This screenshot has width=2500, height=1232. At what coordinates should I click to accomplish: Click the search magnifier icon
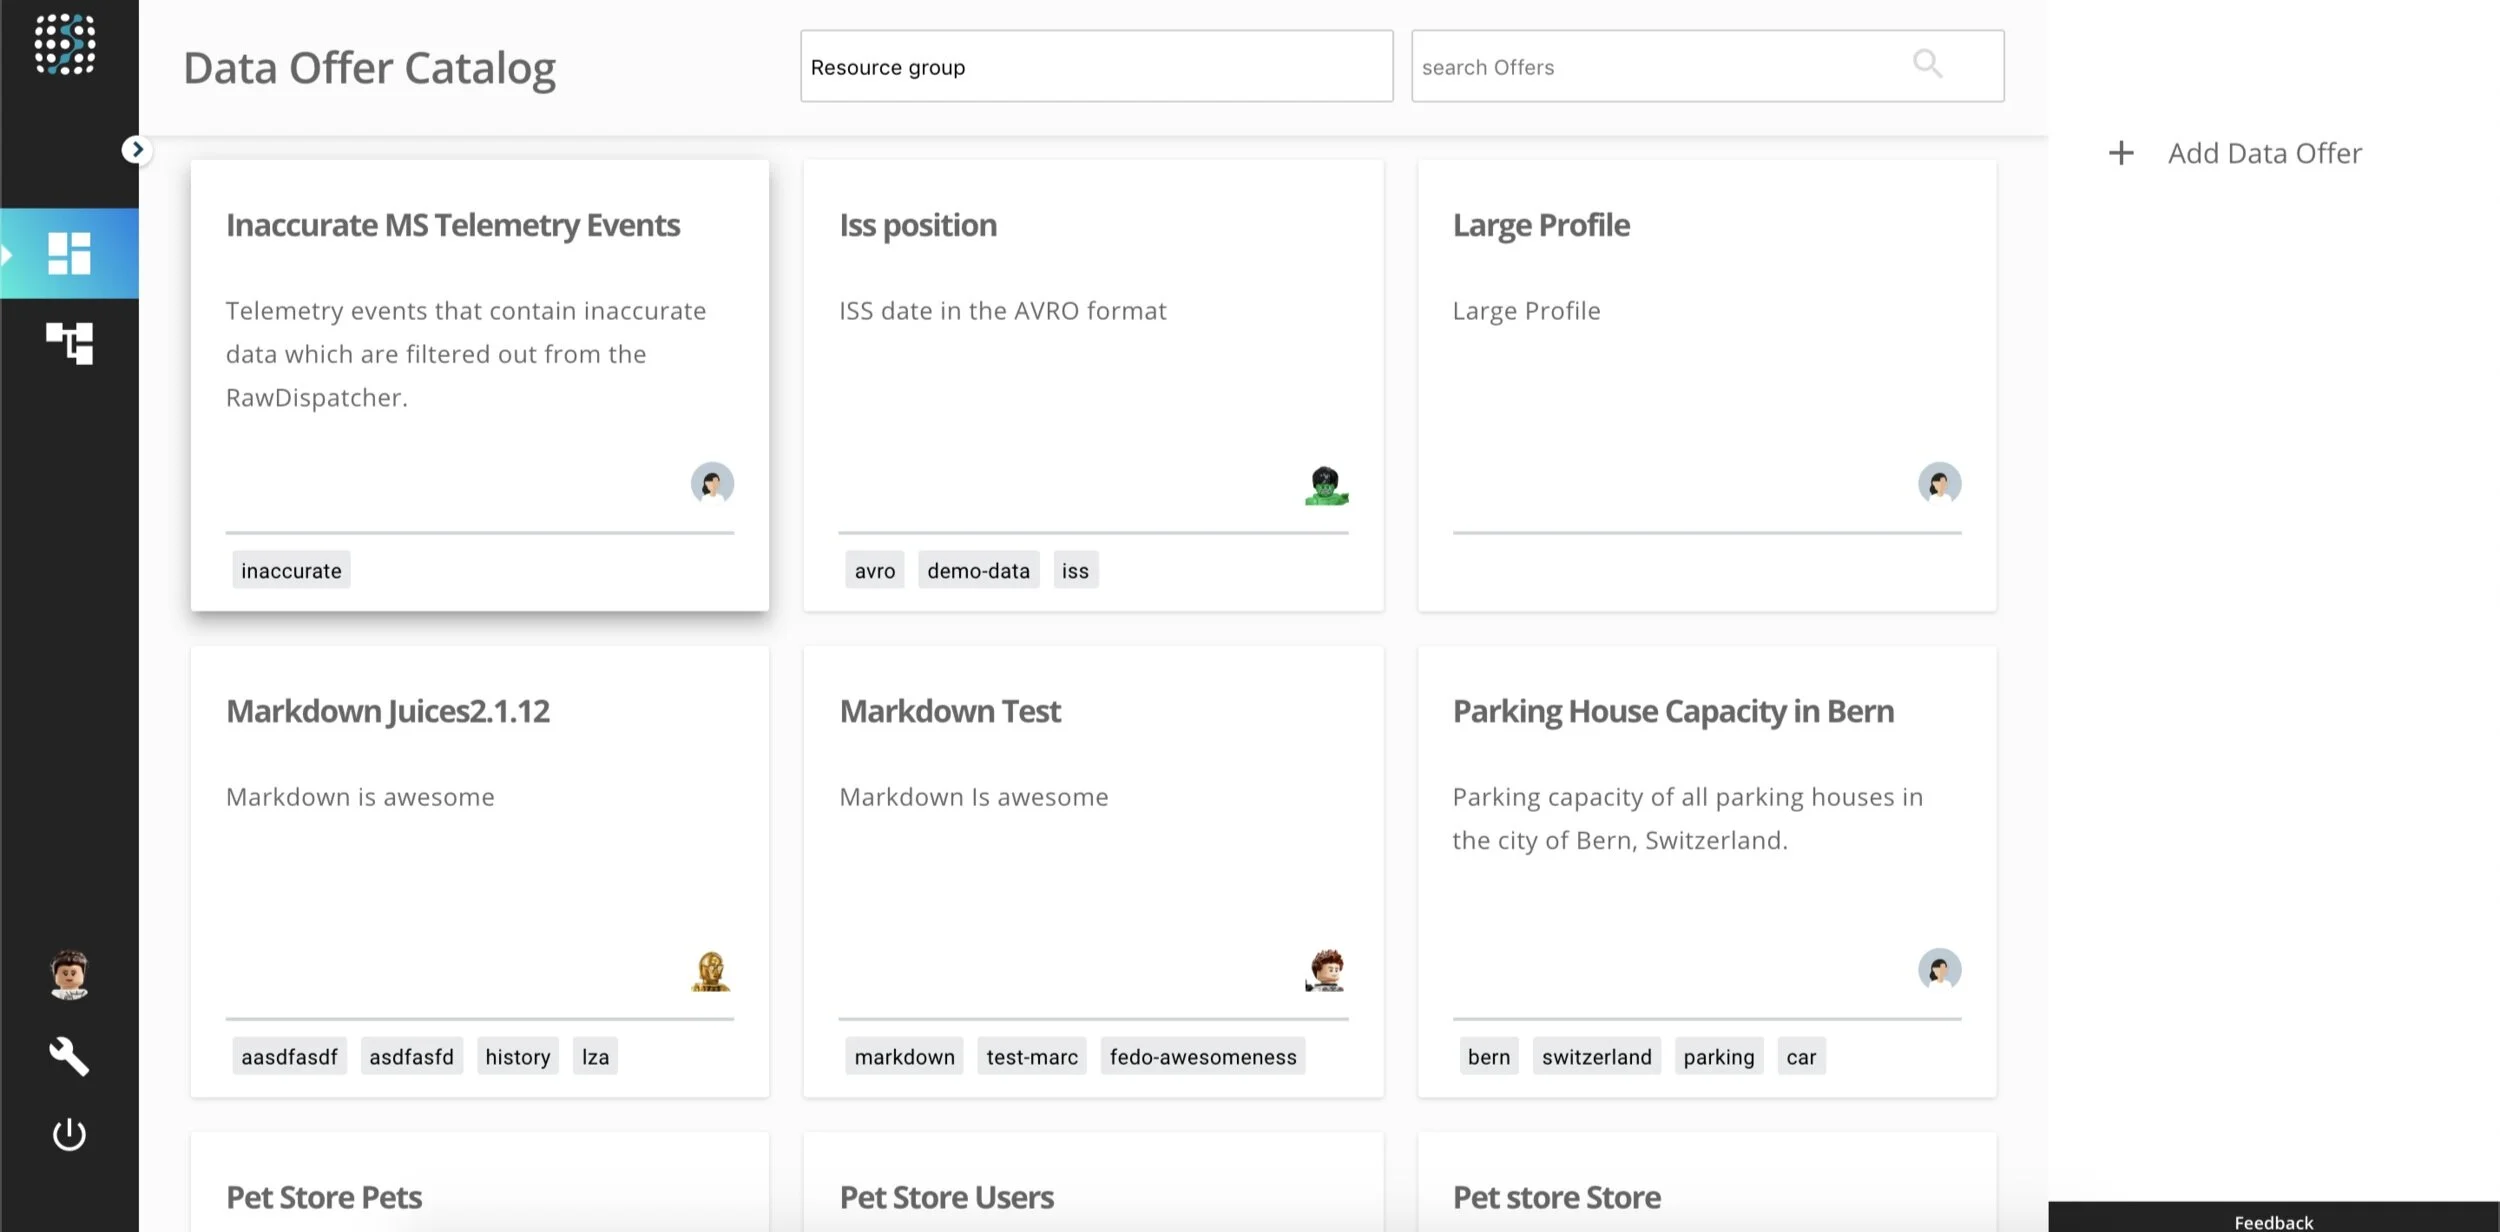point(1927,65)
